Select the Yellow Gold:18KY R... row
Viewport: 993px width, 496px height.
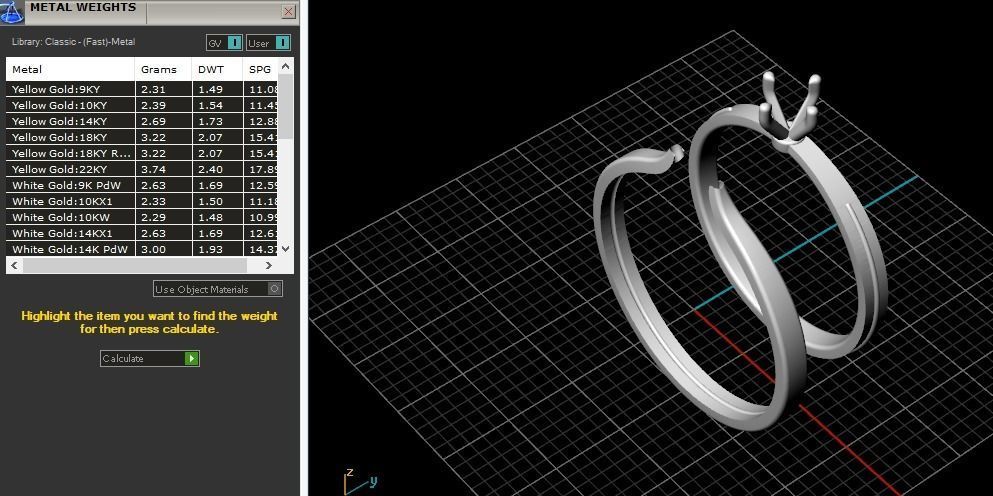point(142,153)
